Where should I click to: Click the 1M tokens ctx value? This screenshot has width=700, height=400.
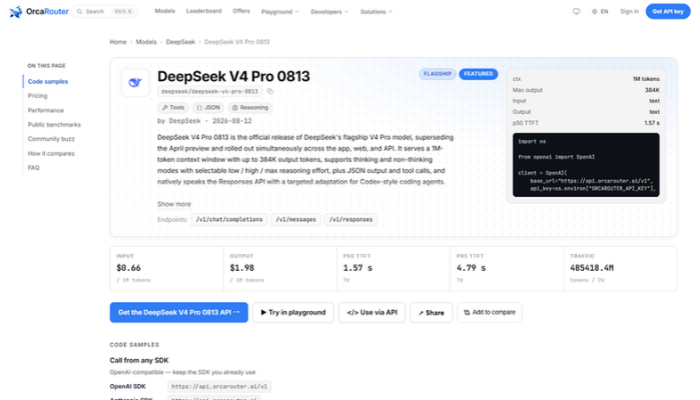(x=646, y=79)
